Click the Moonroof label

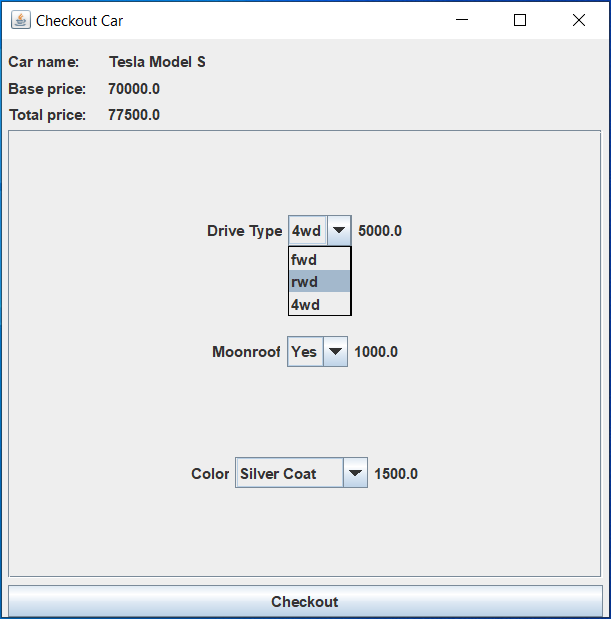point(246,352)
